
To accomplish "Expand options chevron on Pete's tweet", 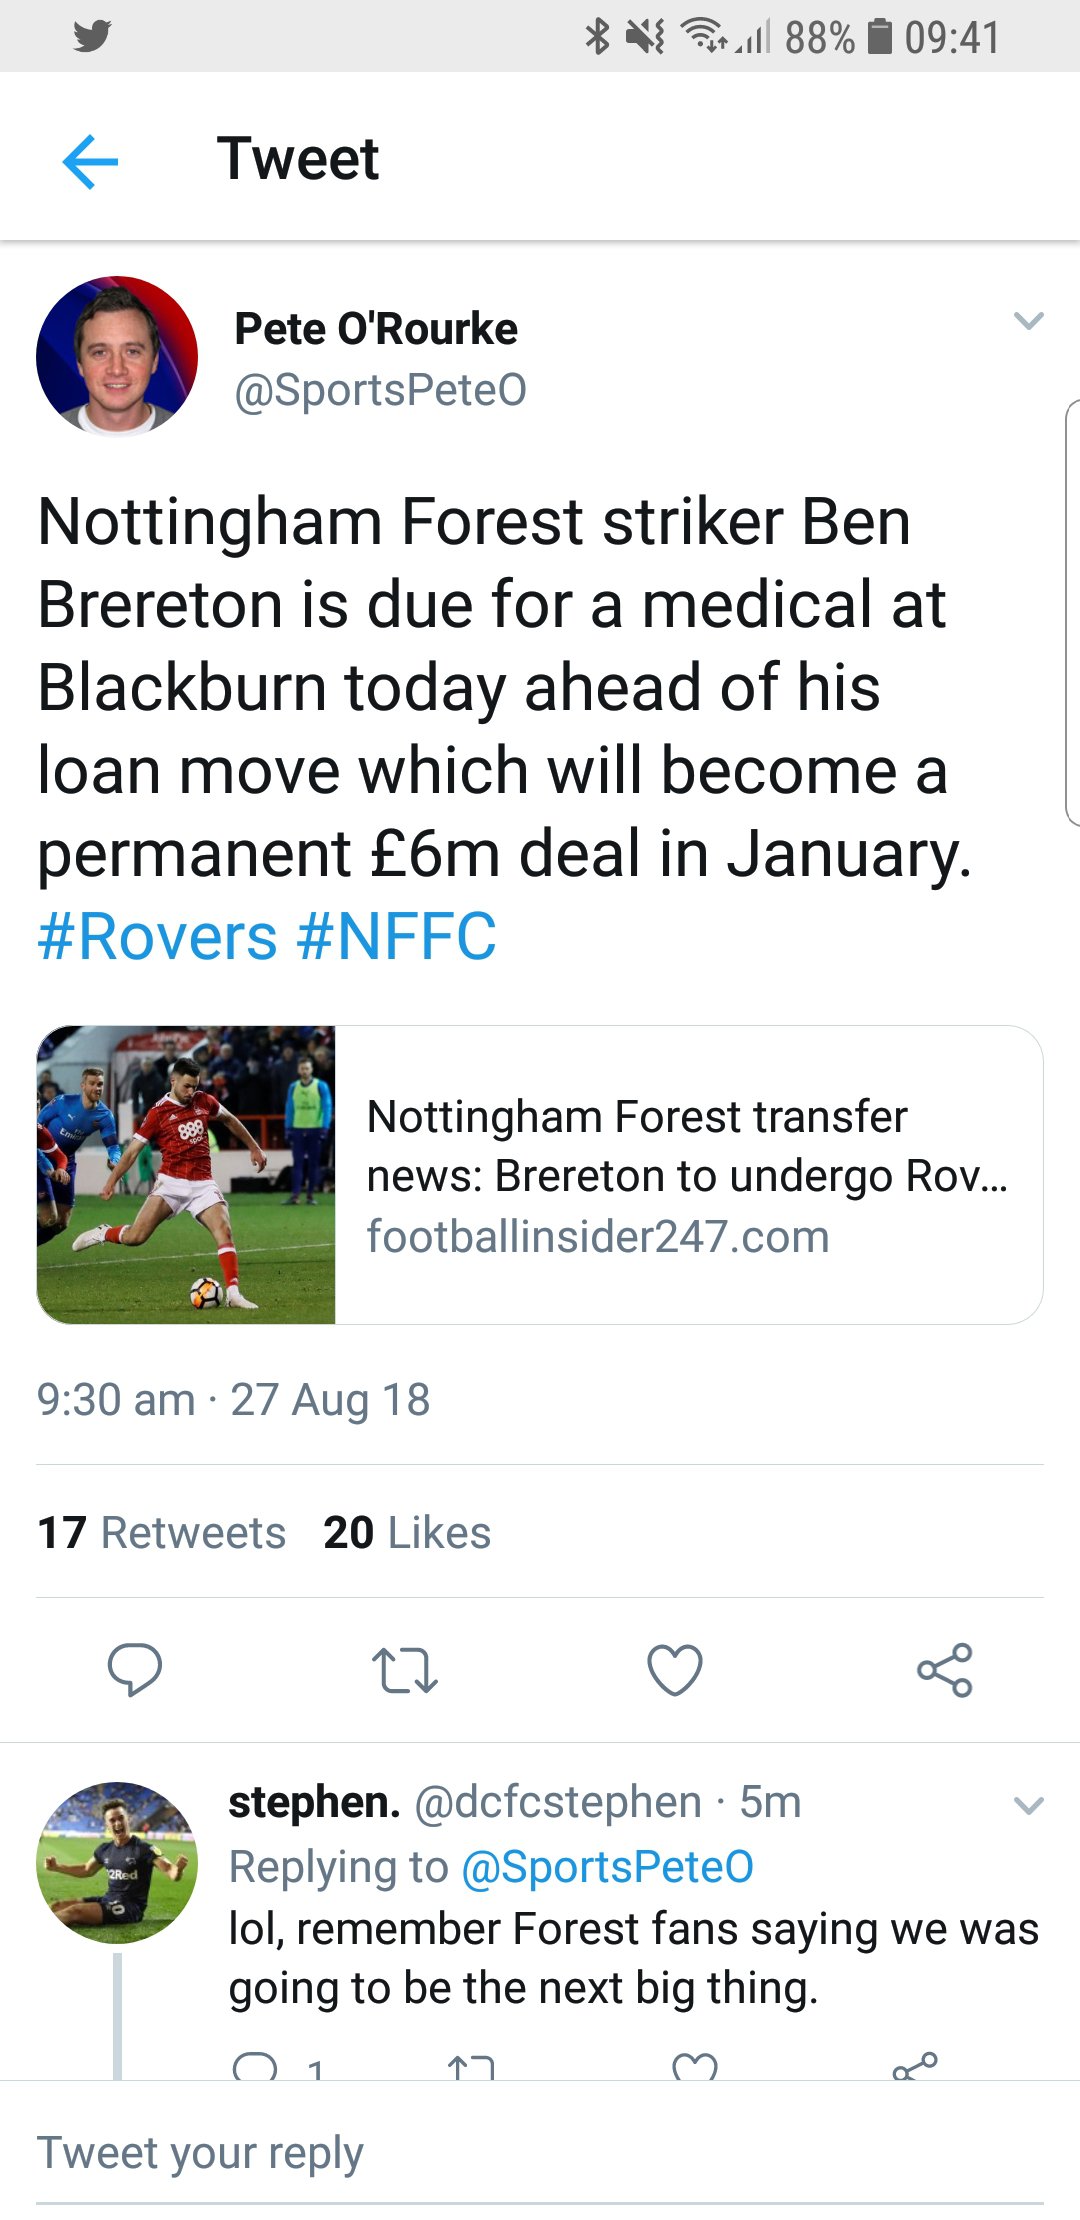I will (x=1028, y=321).
